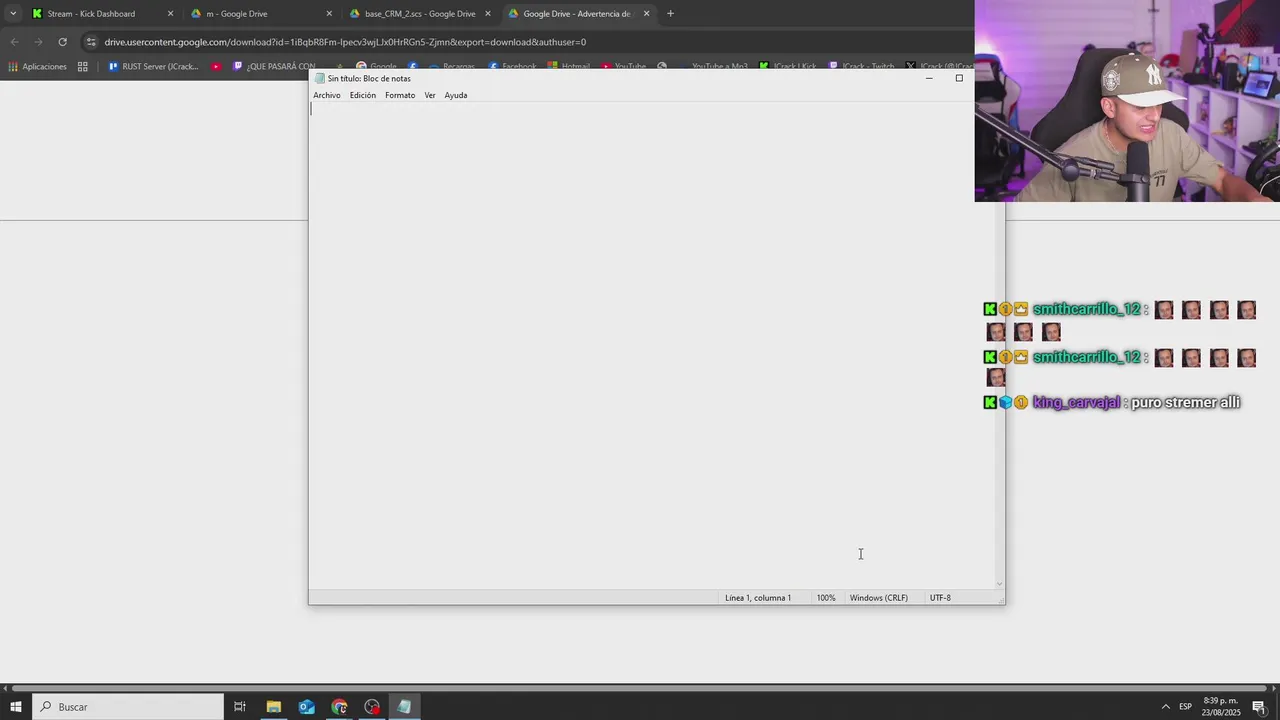Close the Stream - Kick Dashboard tab
The height and width of the screenshot is (720, 1280).
(170, 14)
